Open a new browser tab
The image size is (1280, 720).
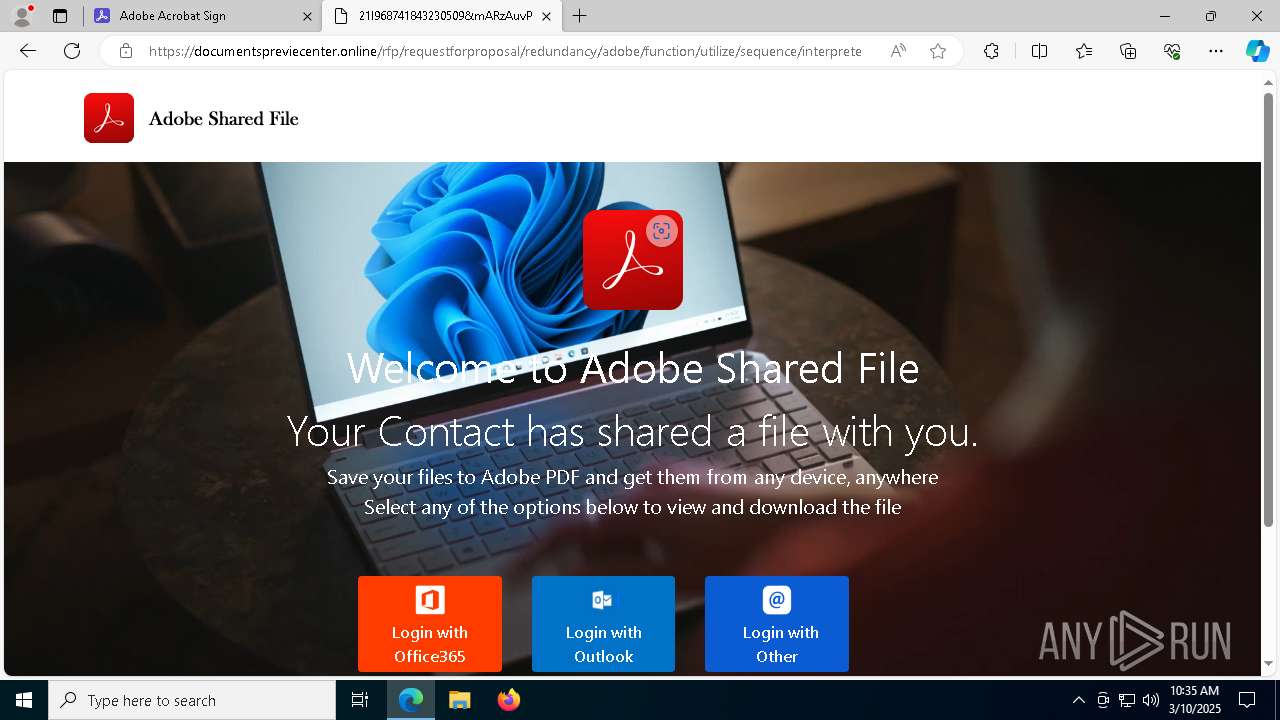(580, 16)
